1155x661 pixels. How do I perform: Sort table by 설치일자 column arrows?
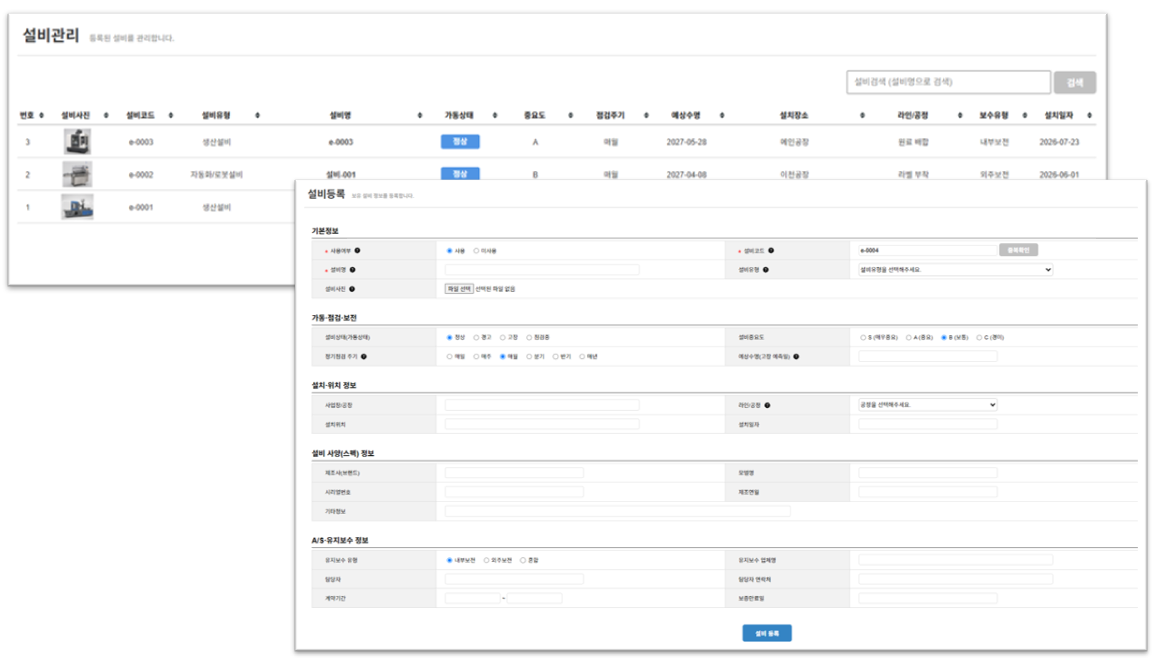(x=1089, y=115)
